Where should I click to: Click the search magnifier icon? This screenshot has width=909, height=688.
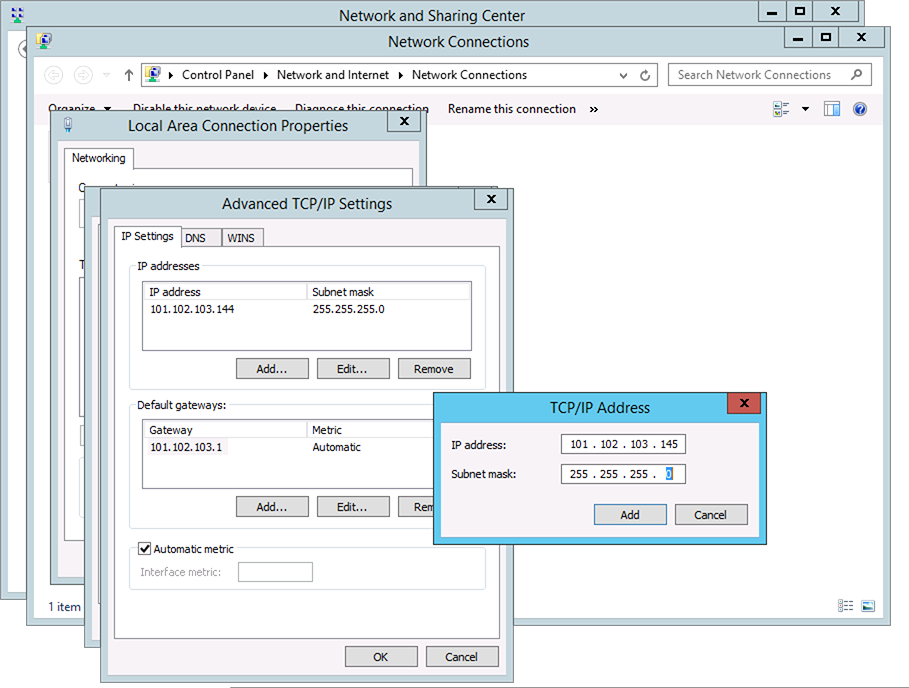coord(856,75)
